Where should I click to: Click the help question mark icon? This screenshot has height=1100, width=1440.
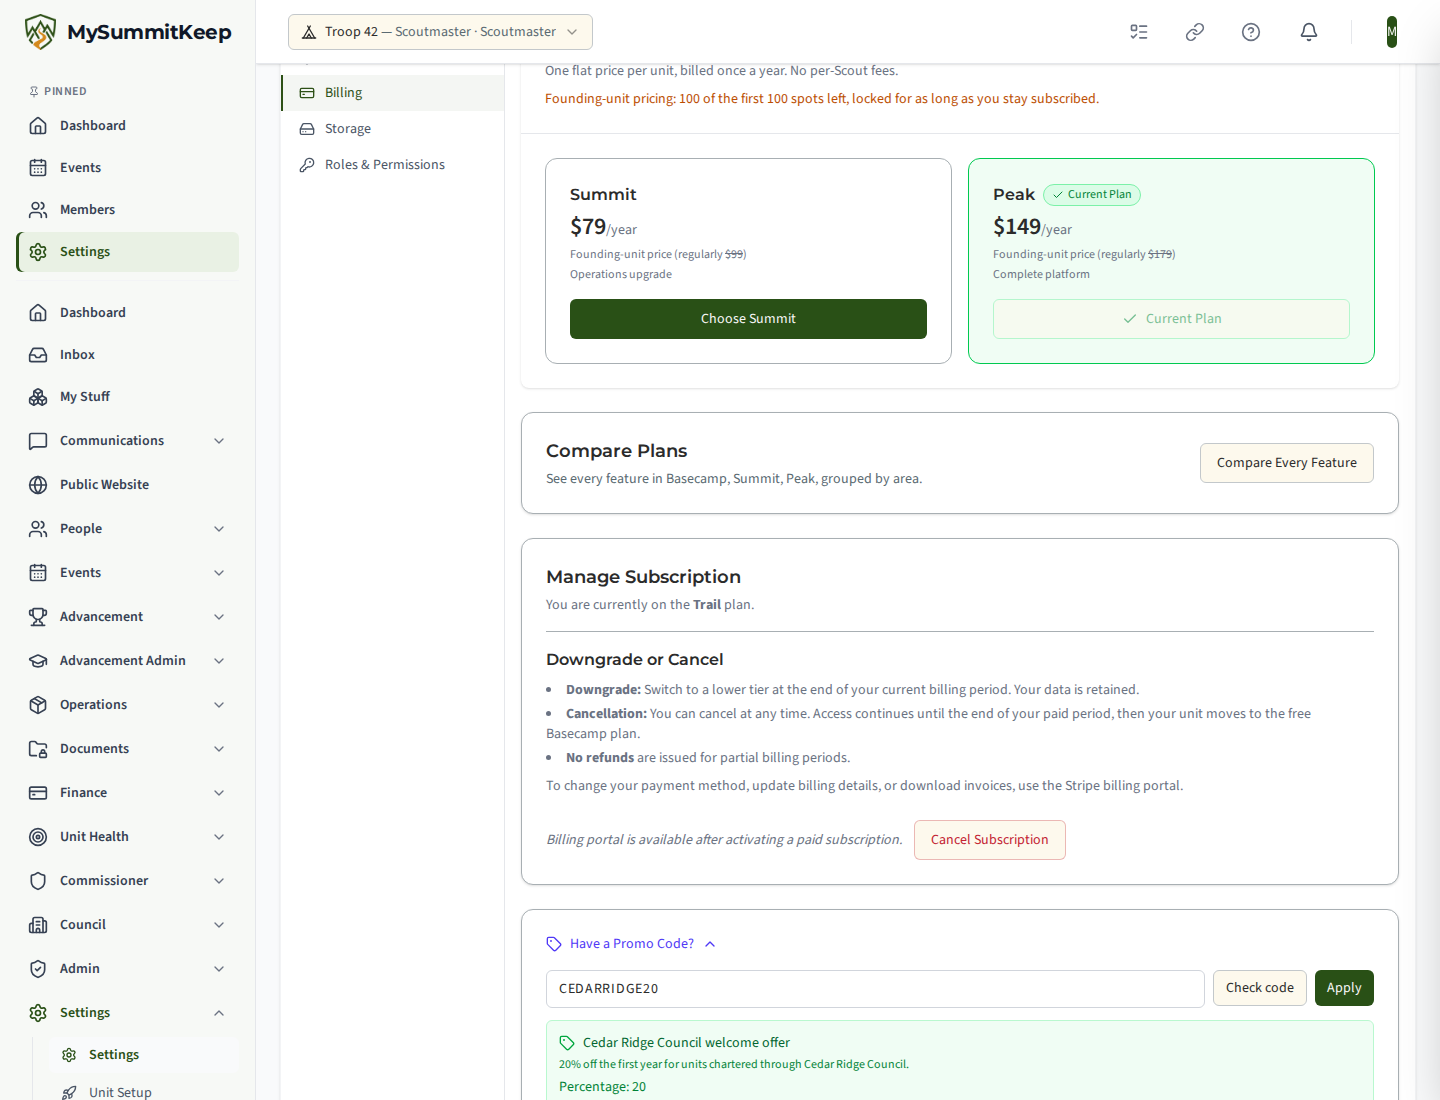click(x=1250, y=32)
